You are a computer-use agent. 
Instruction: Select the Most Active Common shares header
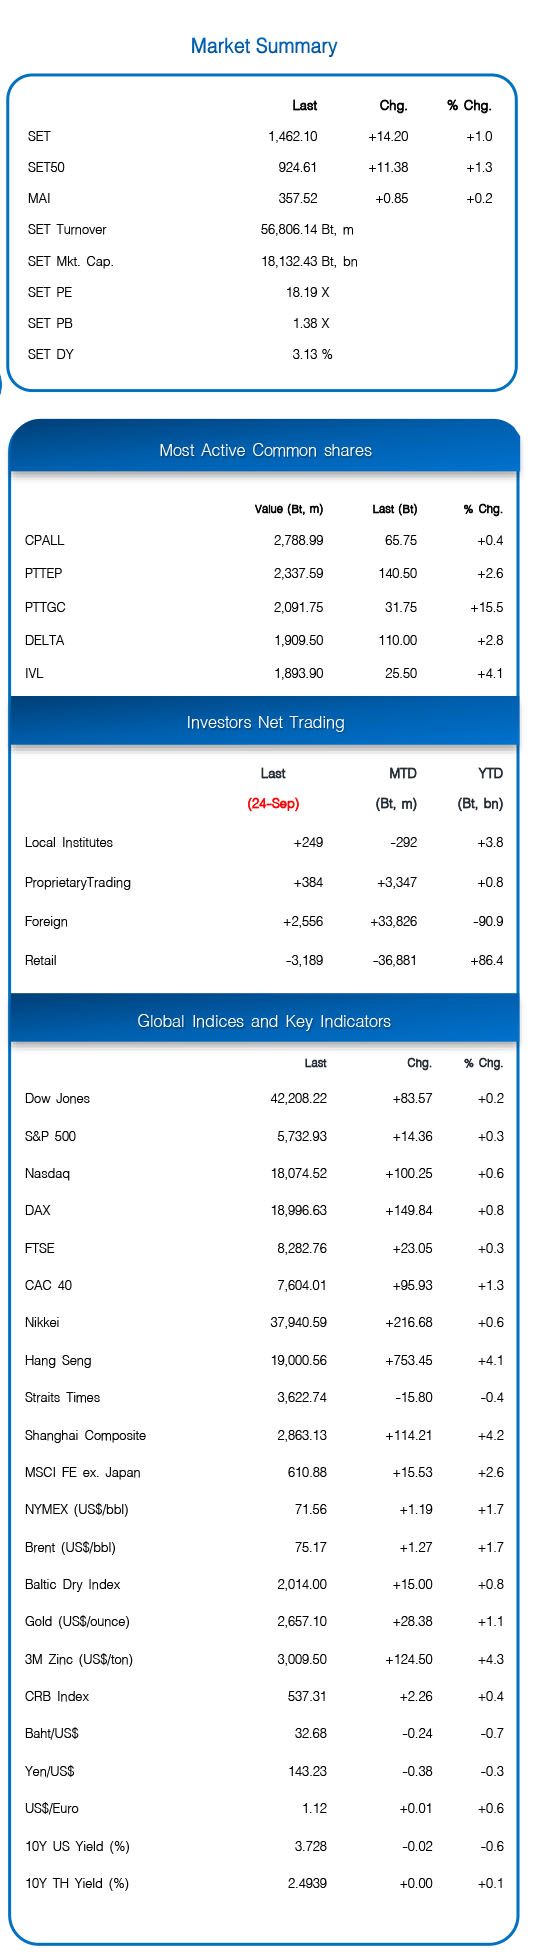[265, 450]
